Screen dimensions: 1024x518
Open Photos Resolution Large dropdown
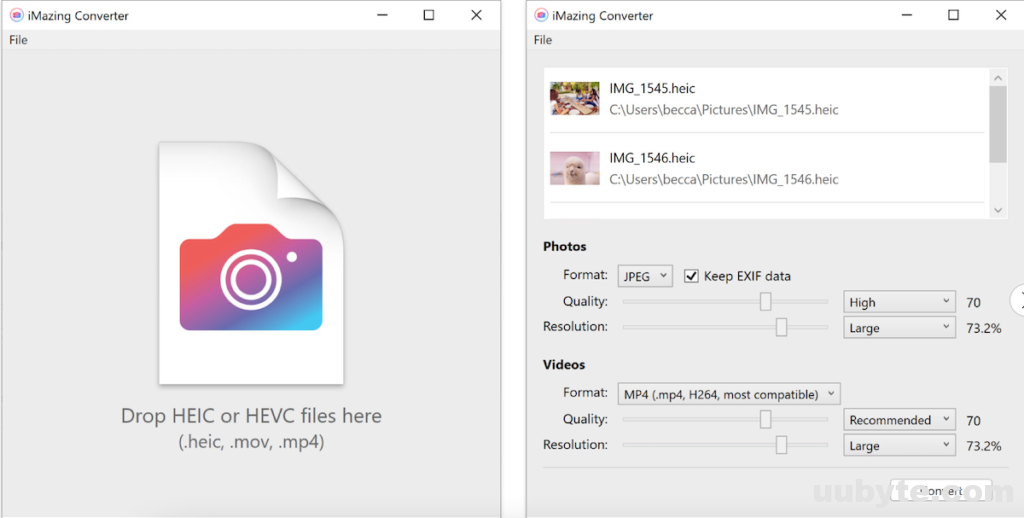tap(899, 328)
